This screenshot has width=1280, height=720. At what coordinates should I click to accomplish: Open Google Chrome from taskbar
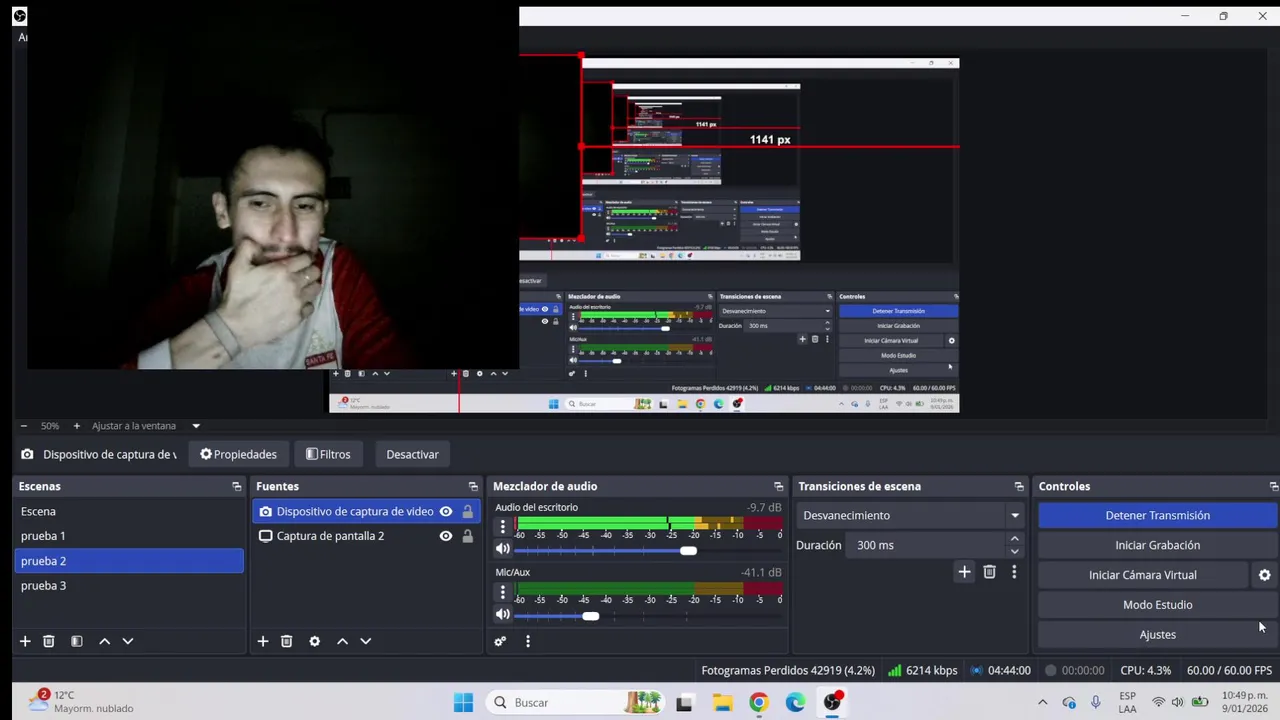coord(759,702)
